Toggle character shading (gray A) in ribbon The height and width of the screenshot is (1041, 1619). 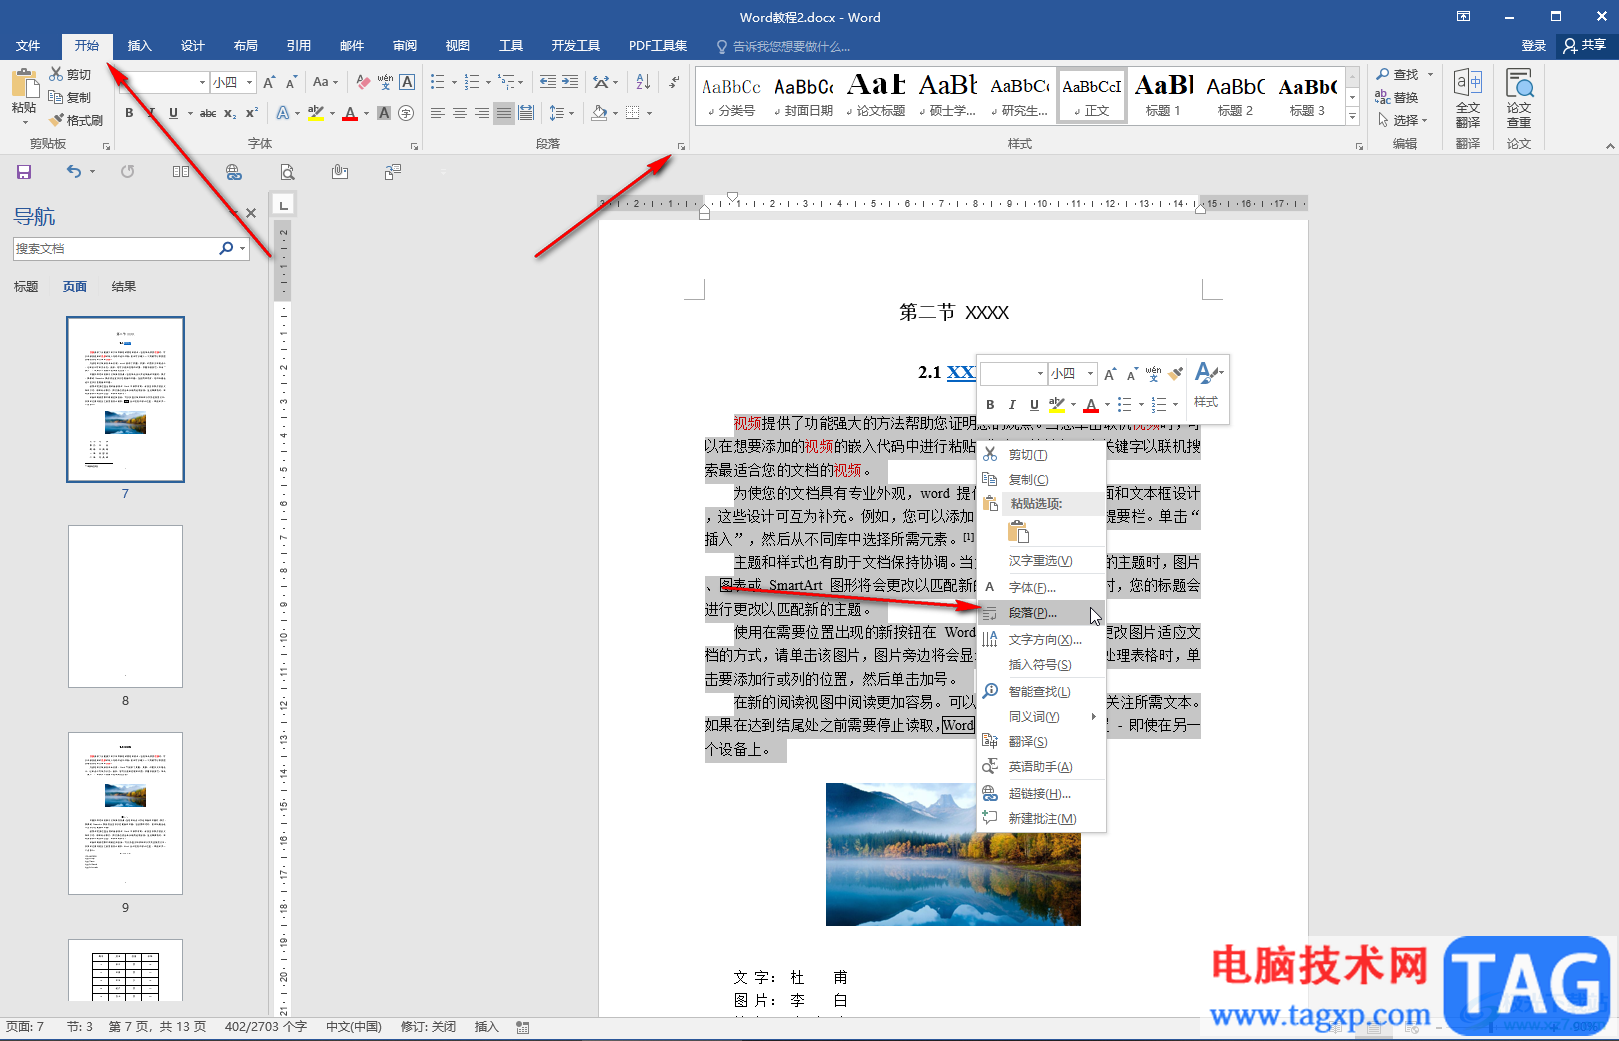click(x=384, y=113)
